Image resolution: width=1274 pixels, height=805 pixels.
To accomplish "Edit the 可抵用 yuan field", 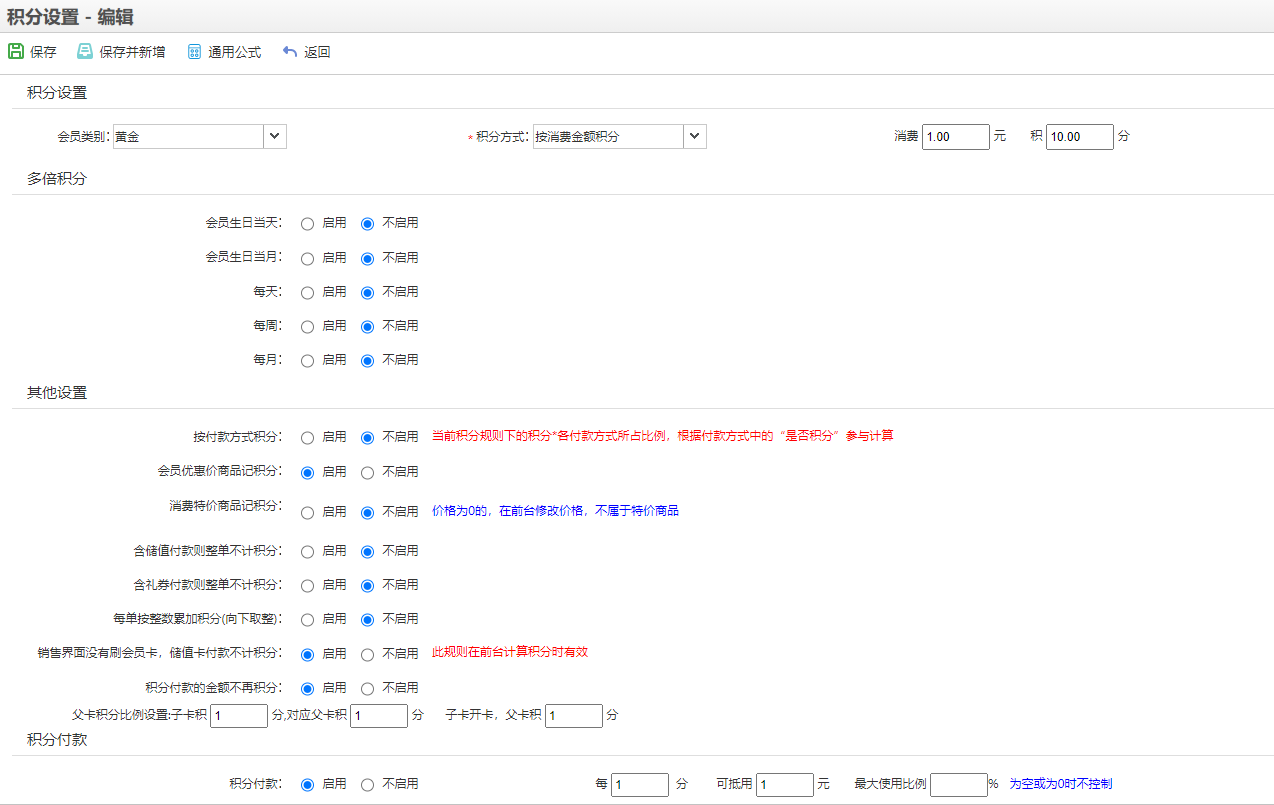I will pos(785,785).
